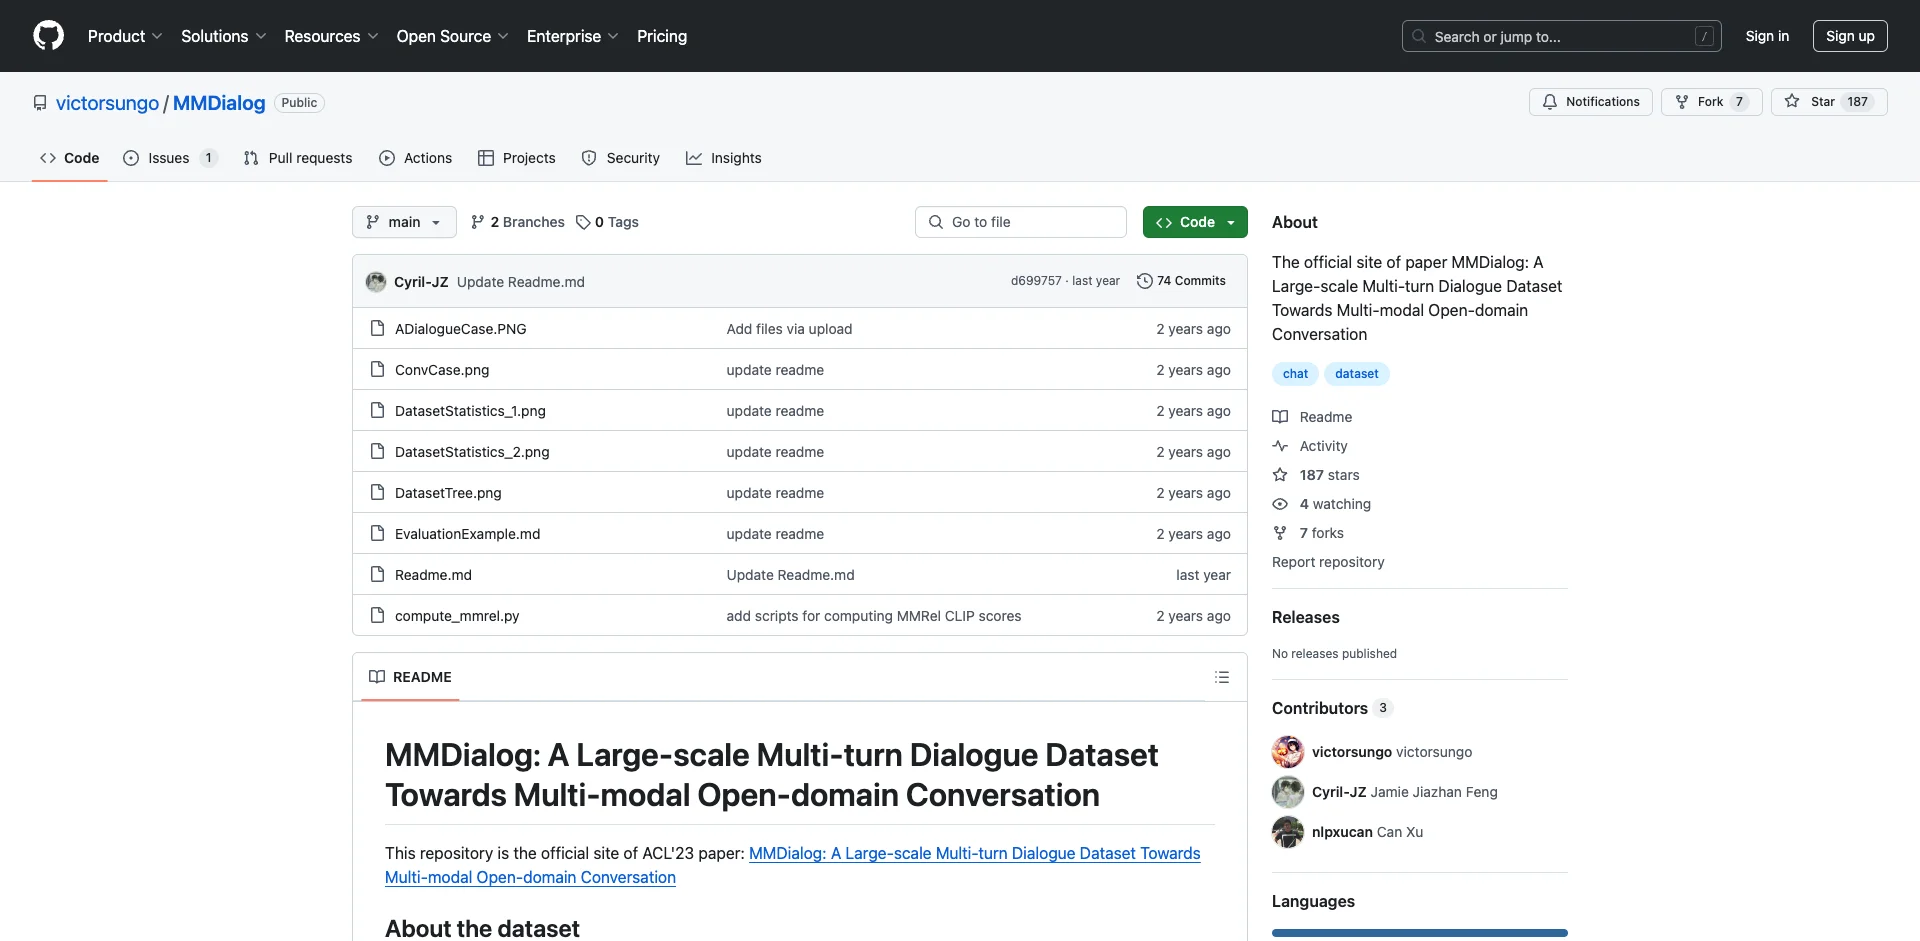Switch to the Pull requests tab

(298, 158)
